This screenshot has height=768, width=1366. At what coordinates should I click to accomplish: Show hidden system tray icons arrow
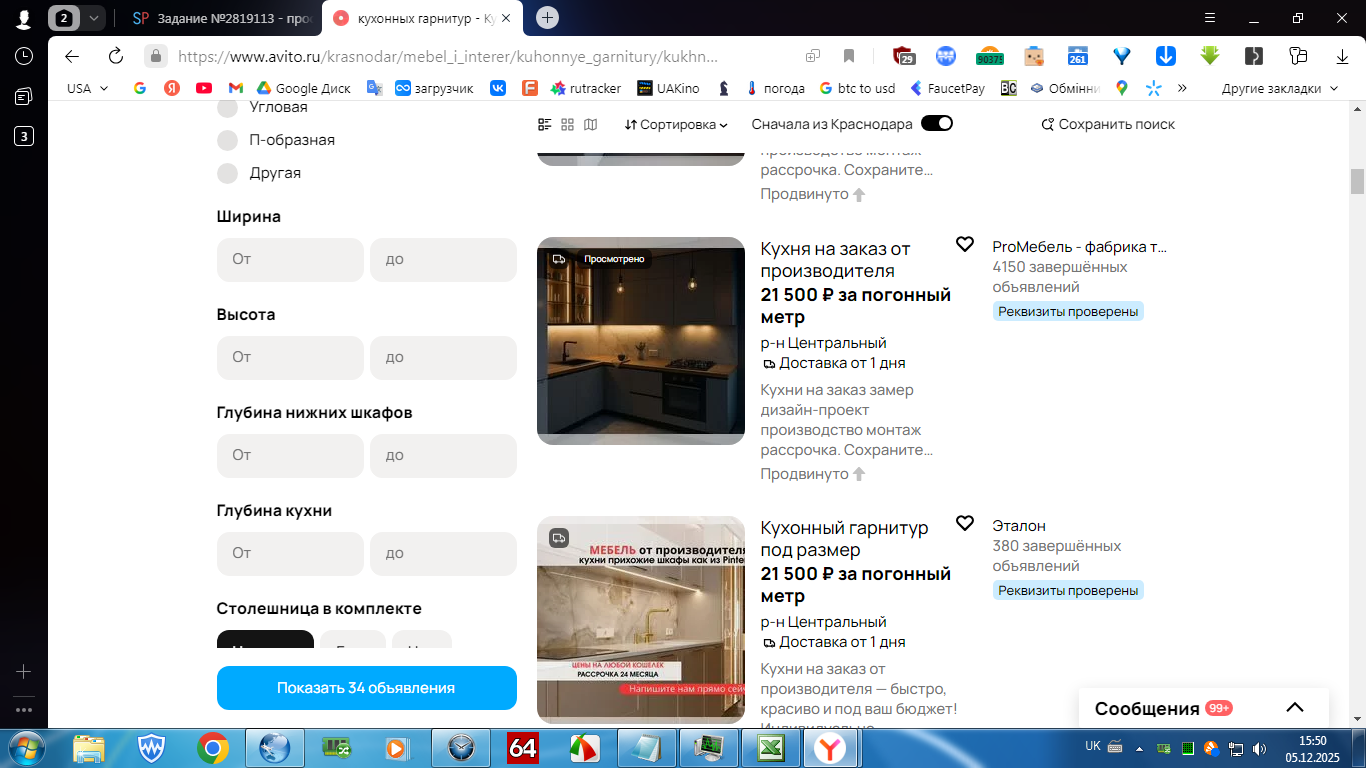tap(1138, 748)
